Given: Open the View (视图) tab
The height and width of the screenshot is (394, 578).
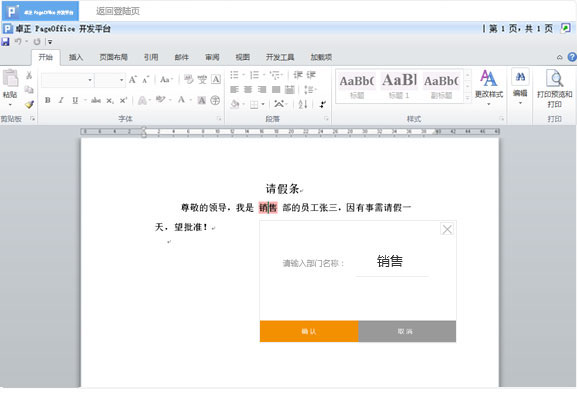Looking at the screenshot, I should click(x=243, y=57).
